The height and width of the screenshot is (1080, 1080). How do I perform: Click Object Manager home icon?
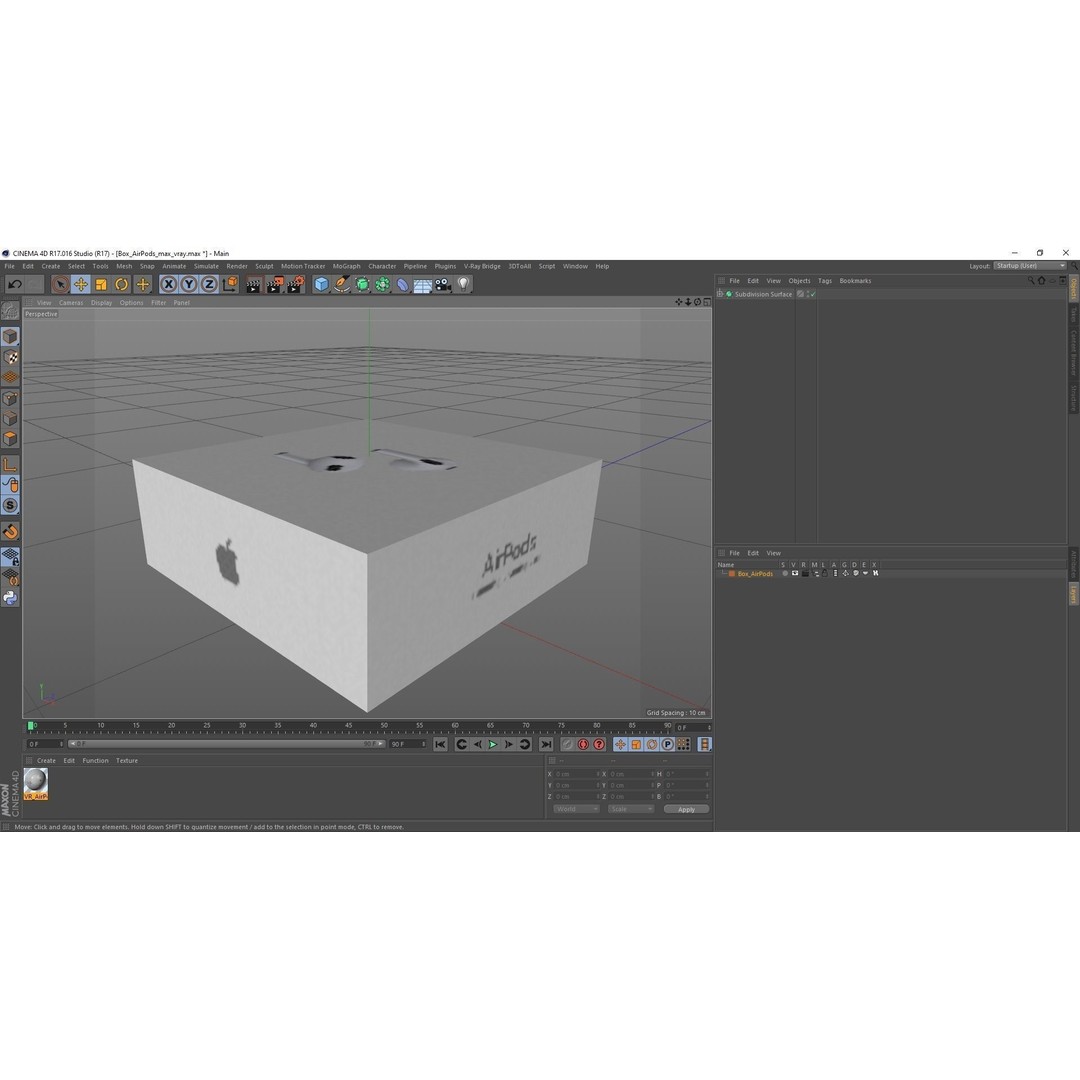point(1041,280)
